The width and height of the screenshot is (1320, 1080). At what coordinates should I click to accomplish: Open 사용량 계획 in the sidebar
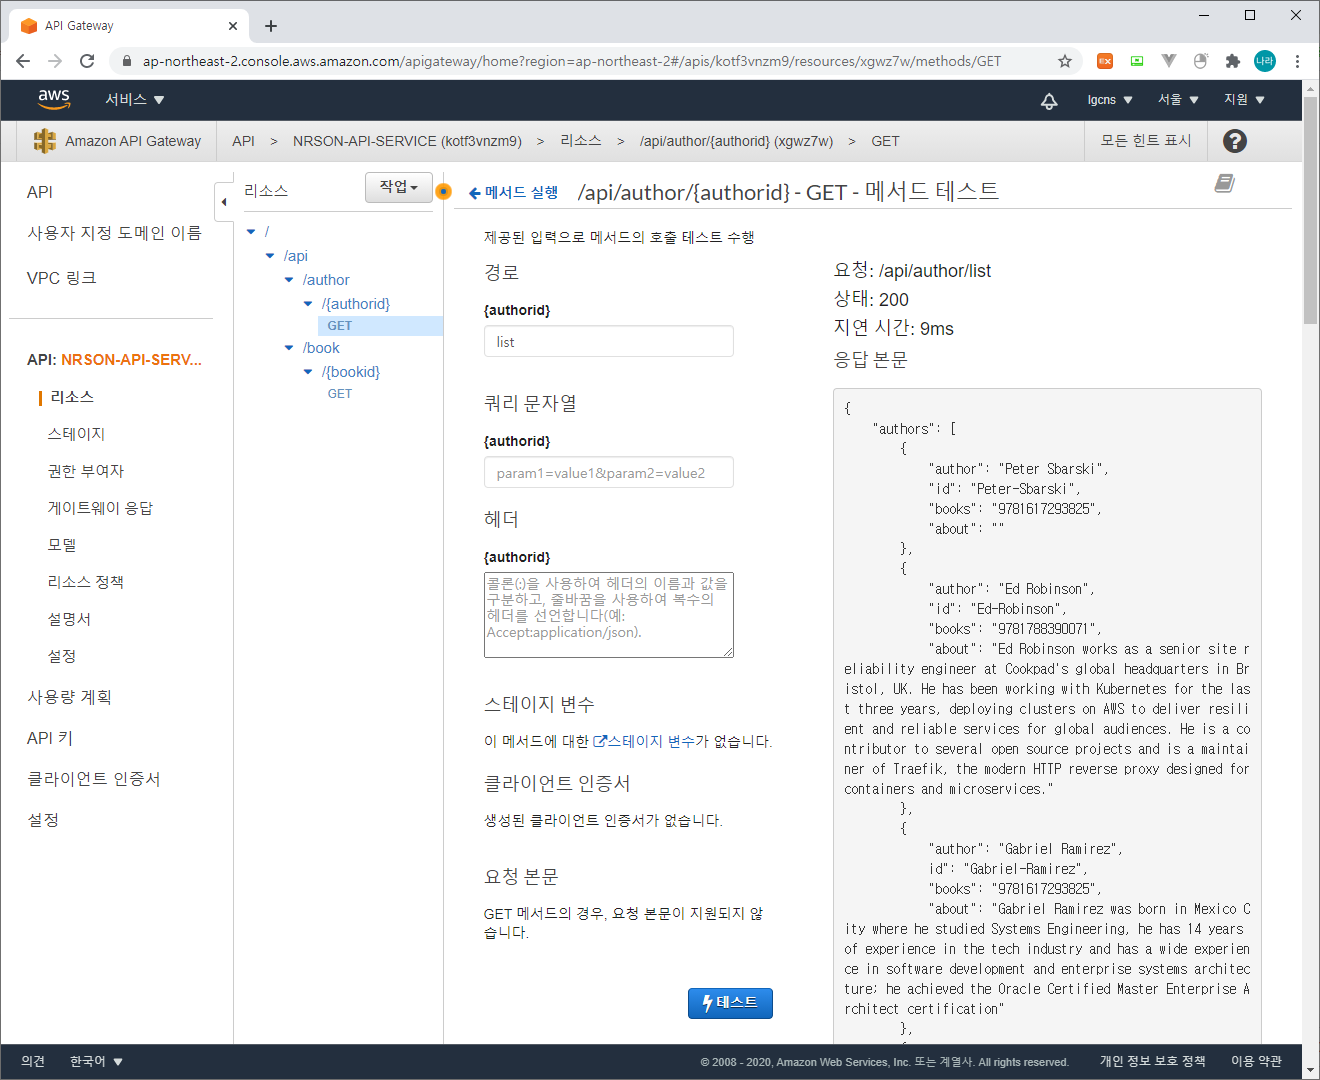click(69, 697)
